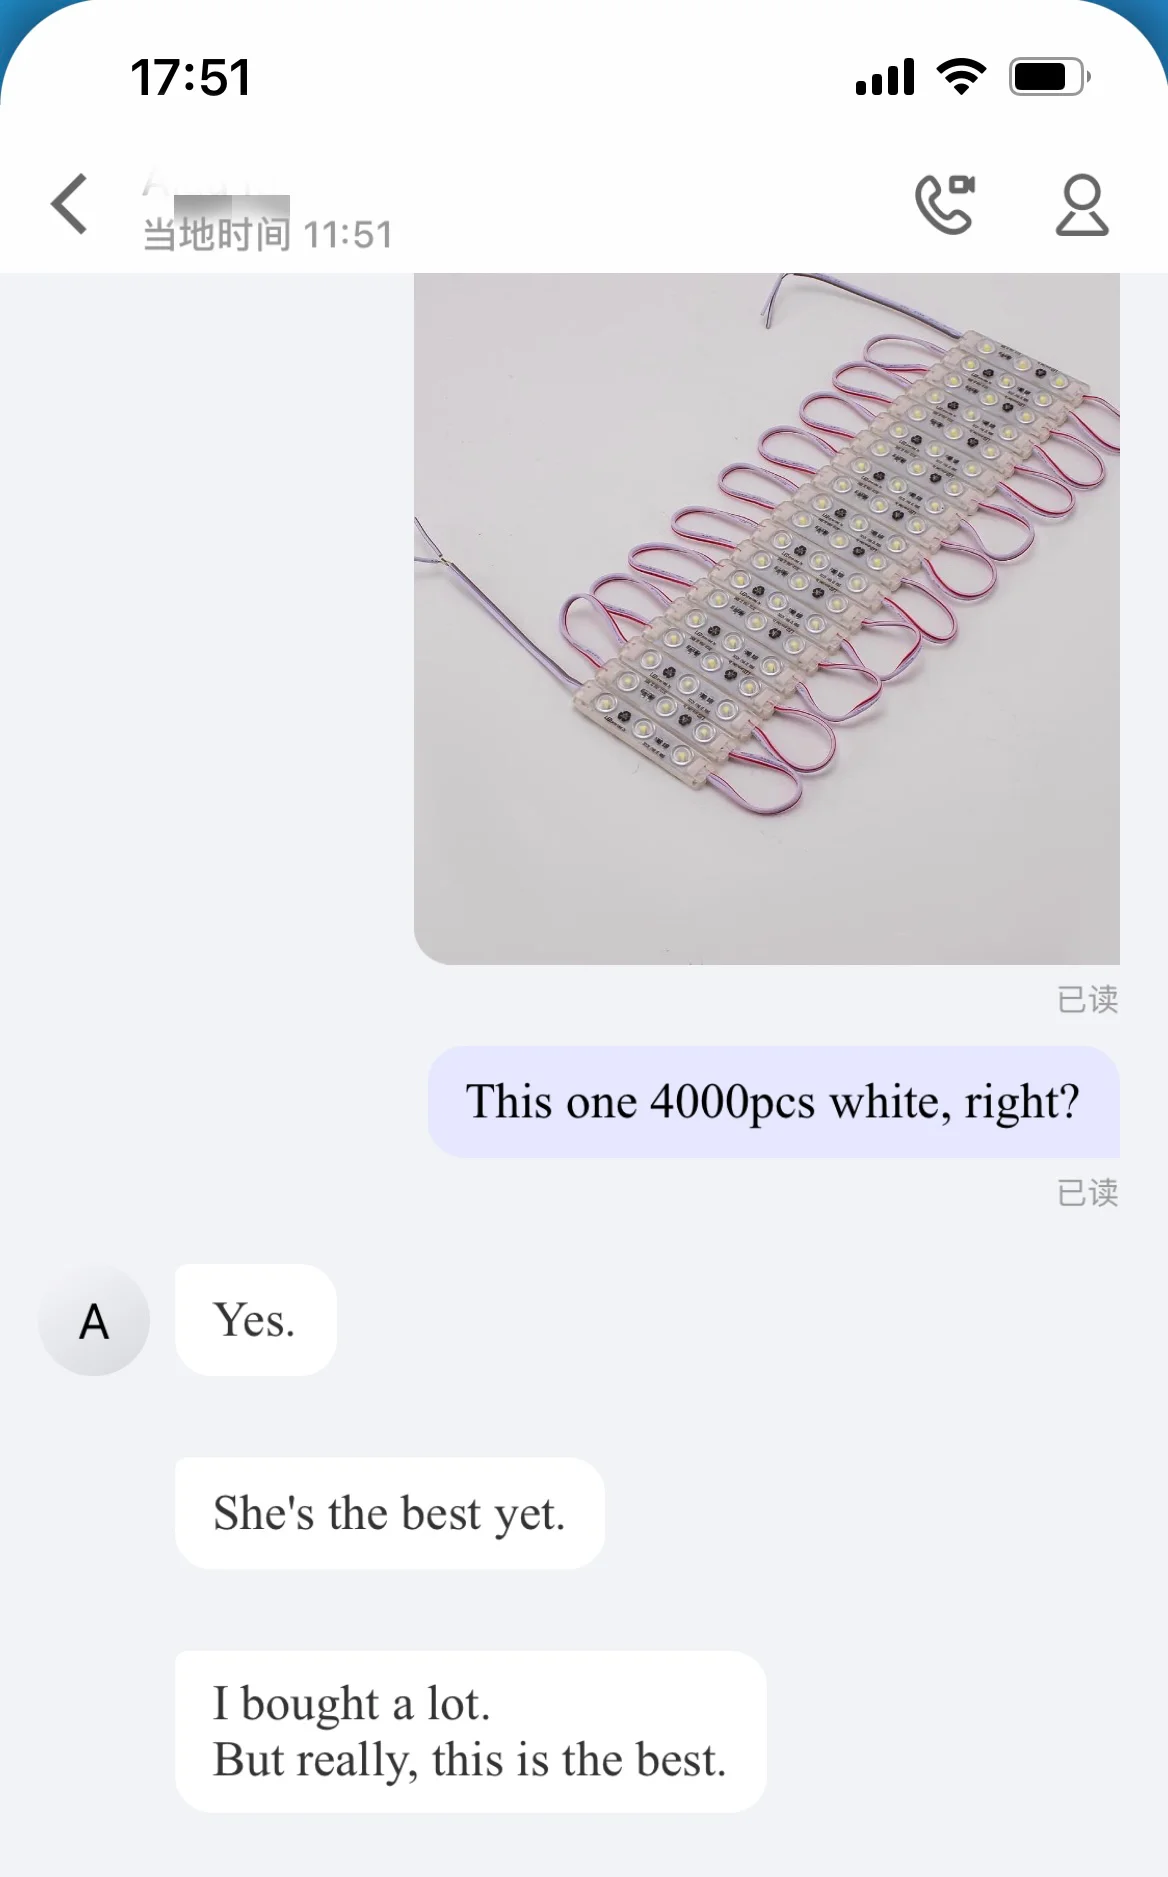1168x1877 pixels.
Task: Tap the blank header area between name and call icon
Action: tap(650, 205)
